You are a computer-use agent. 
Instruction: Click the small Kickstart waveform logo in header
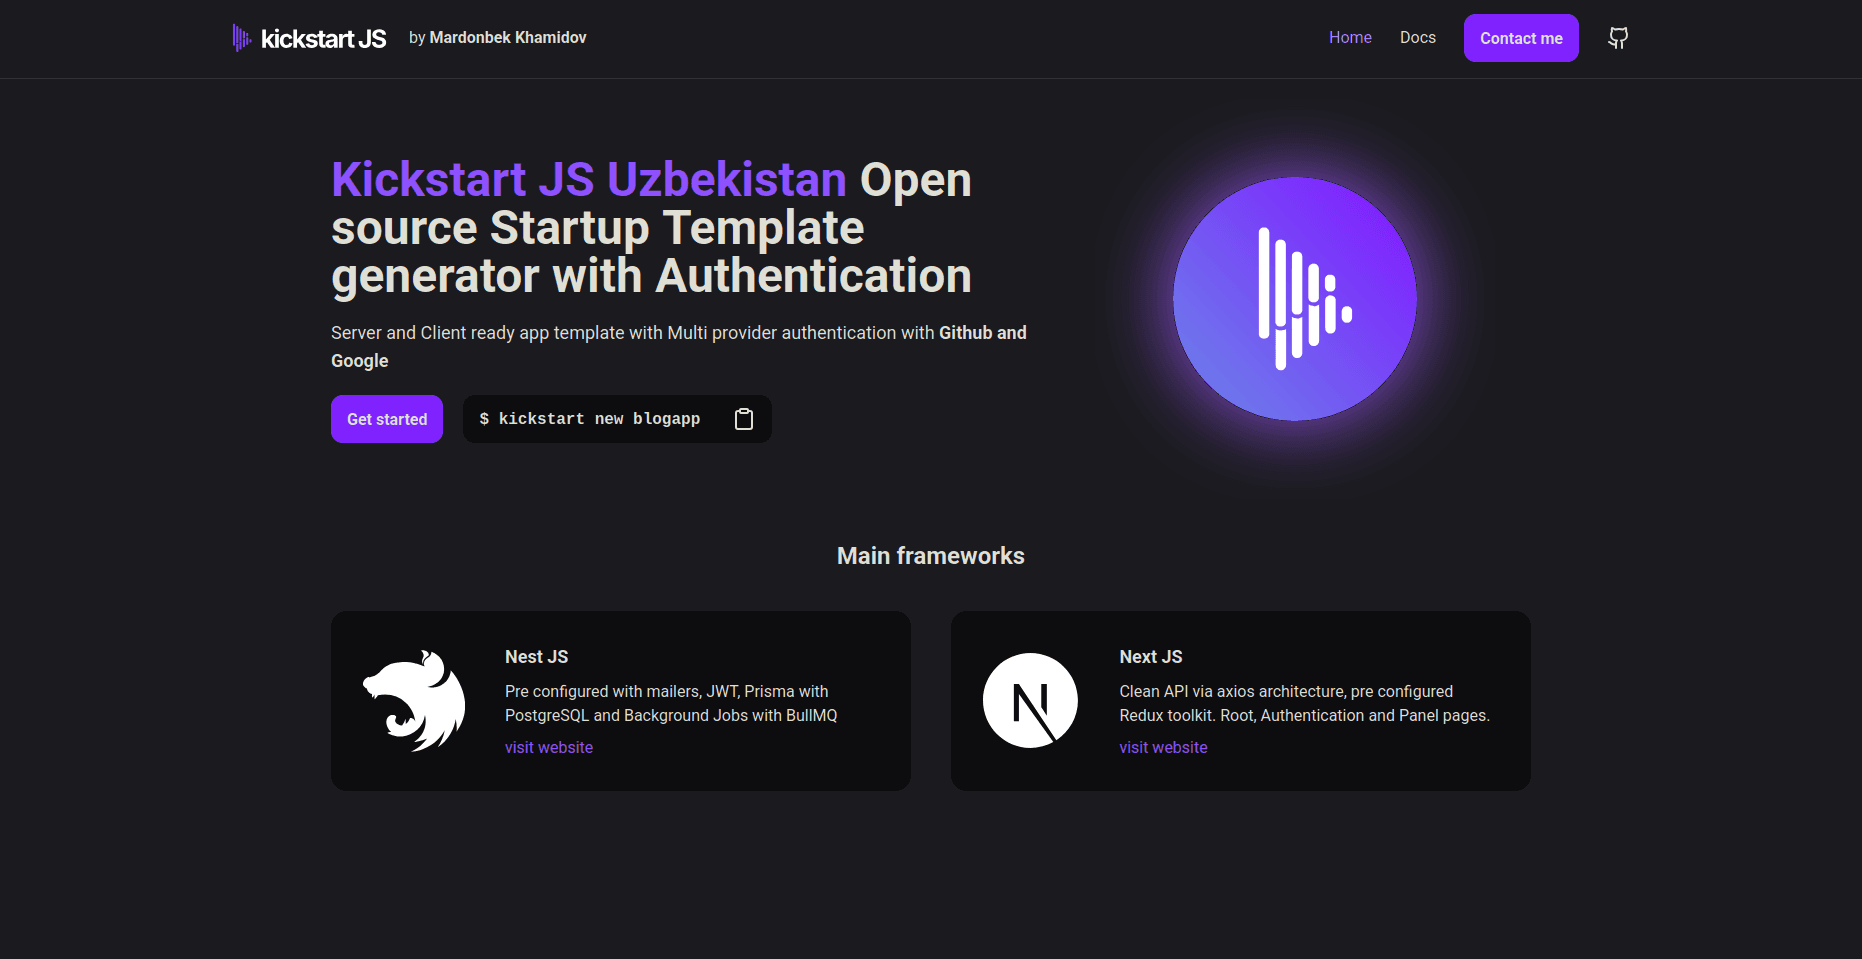(241, 38)
